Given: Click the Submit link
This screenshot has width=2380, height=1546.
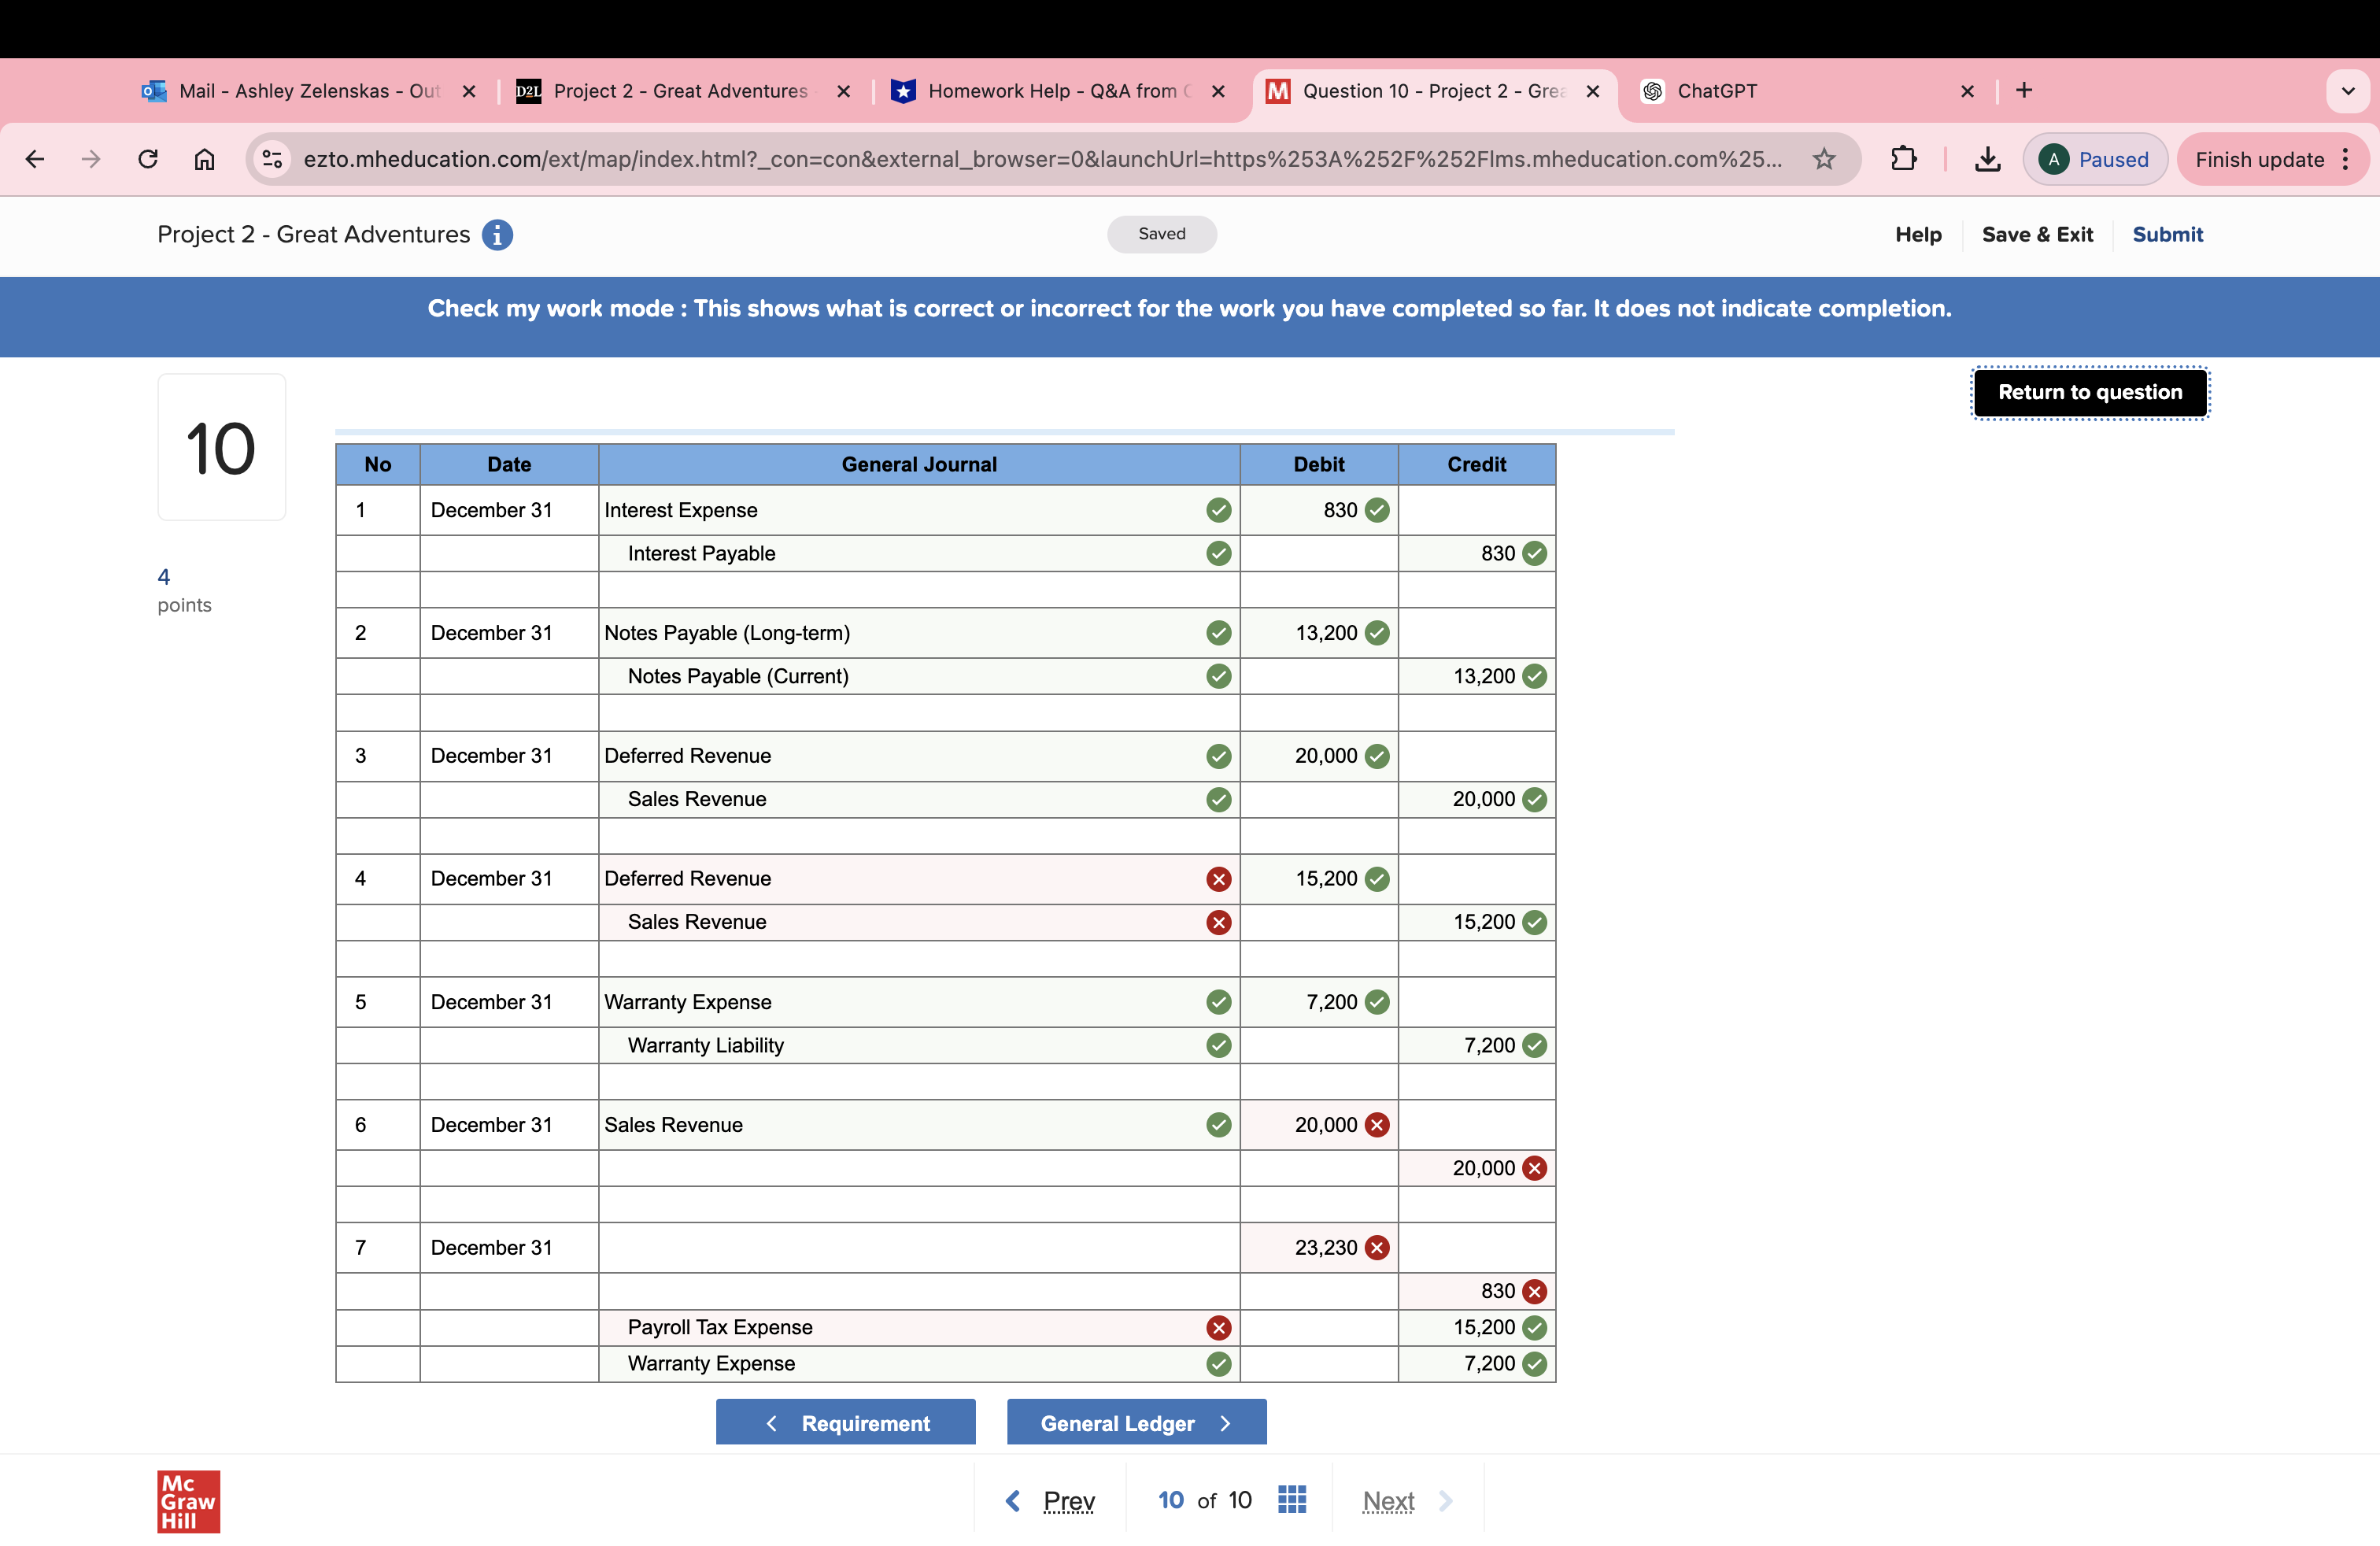Looking at the screenshot, I should point(2167,234).
